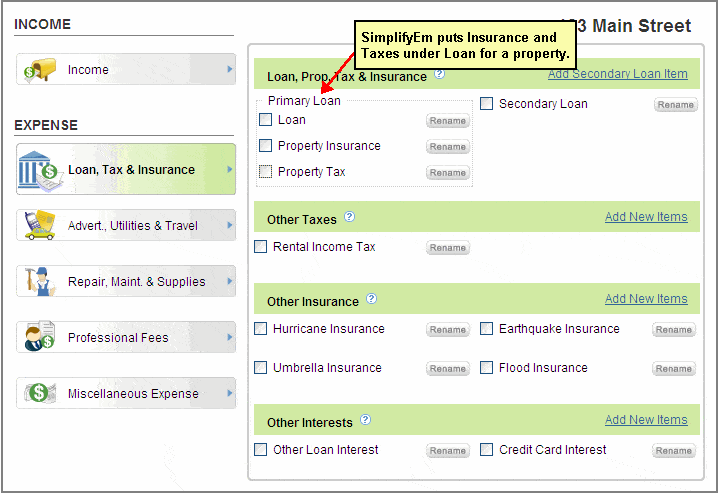
Task: Click Add New Items under Other Interests
Action: click(x=646, y=420)
